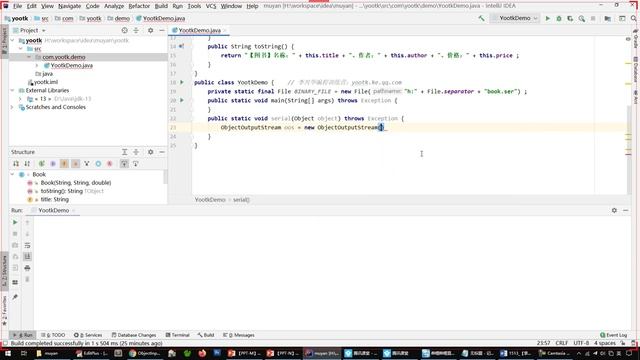This screenshot has height=360, width=640.
Task: Open the File menu
Action: coord(18,6)
